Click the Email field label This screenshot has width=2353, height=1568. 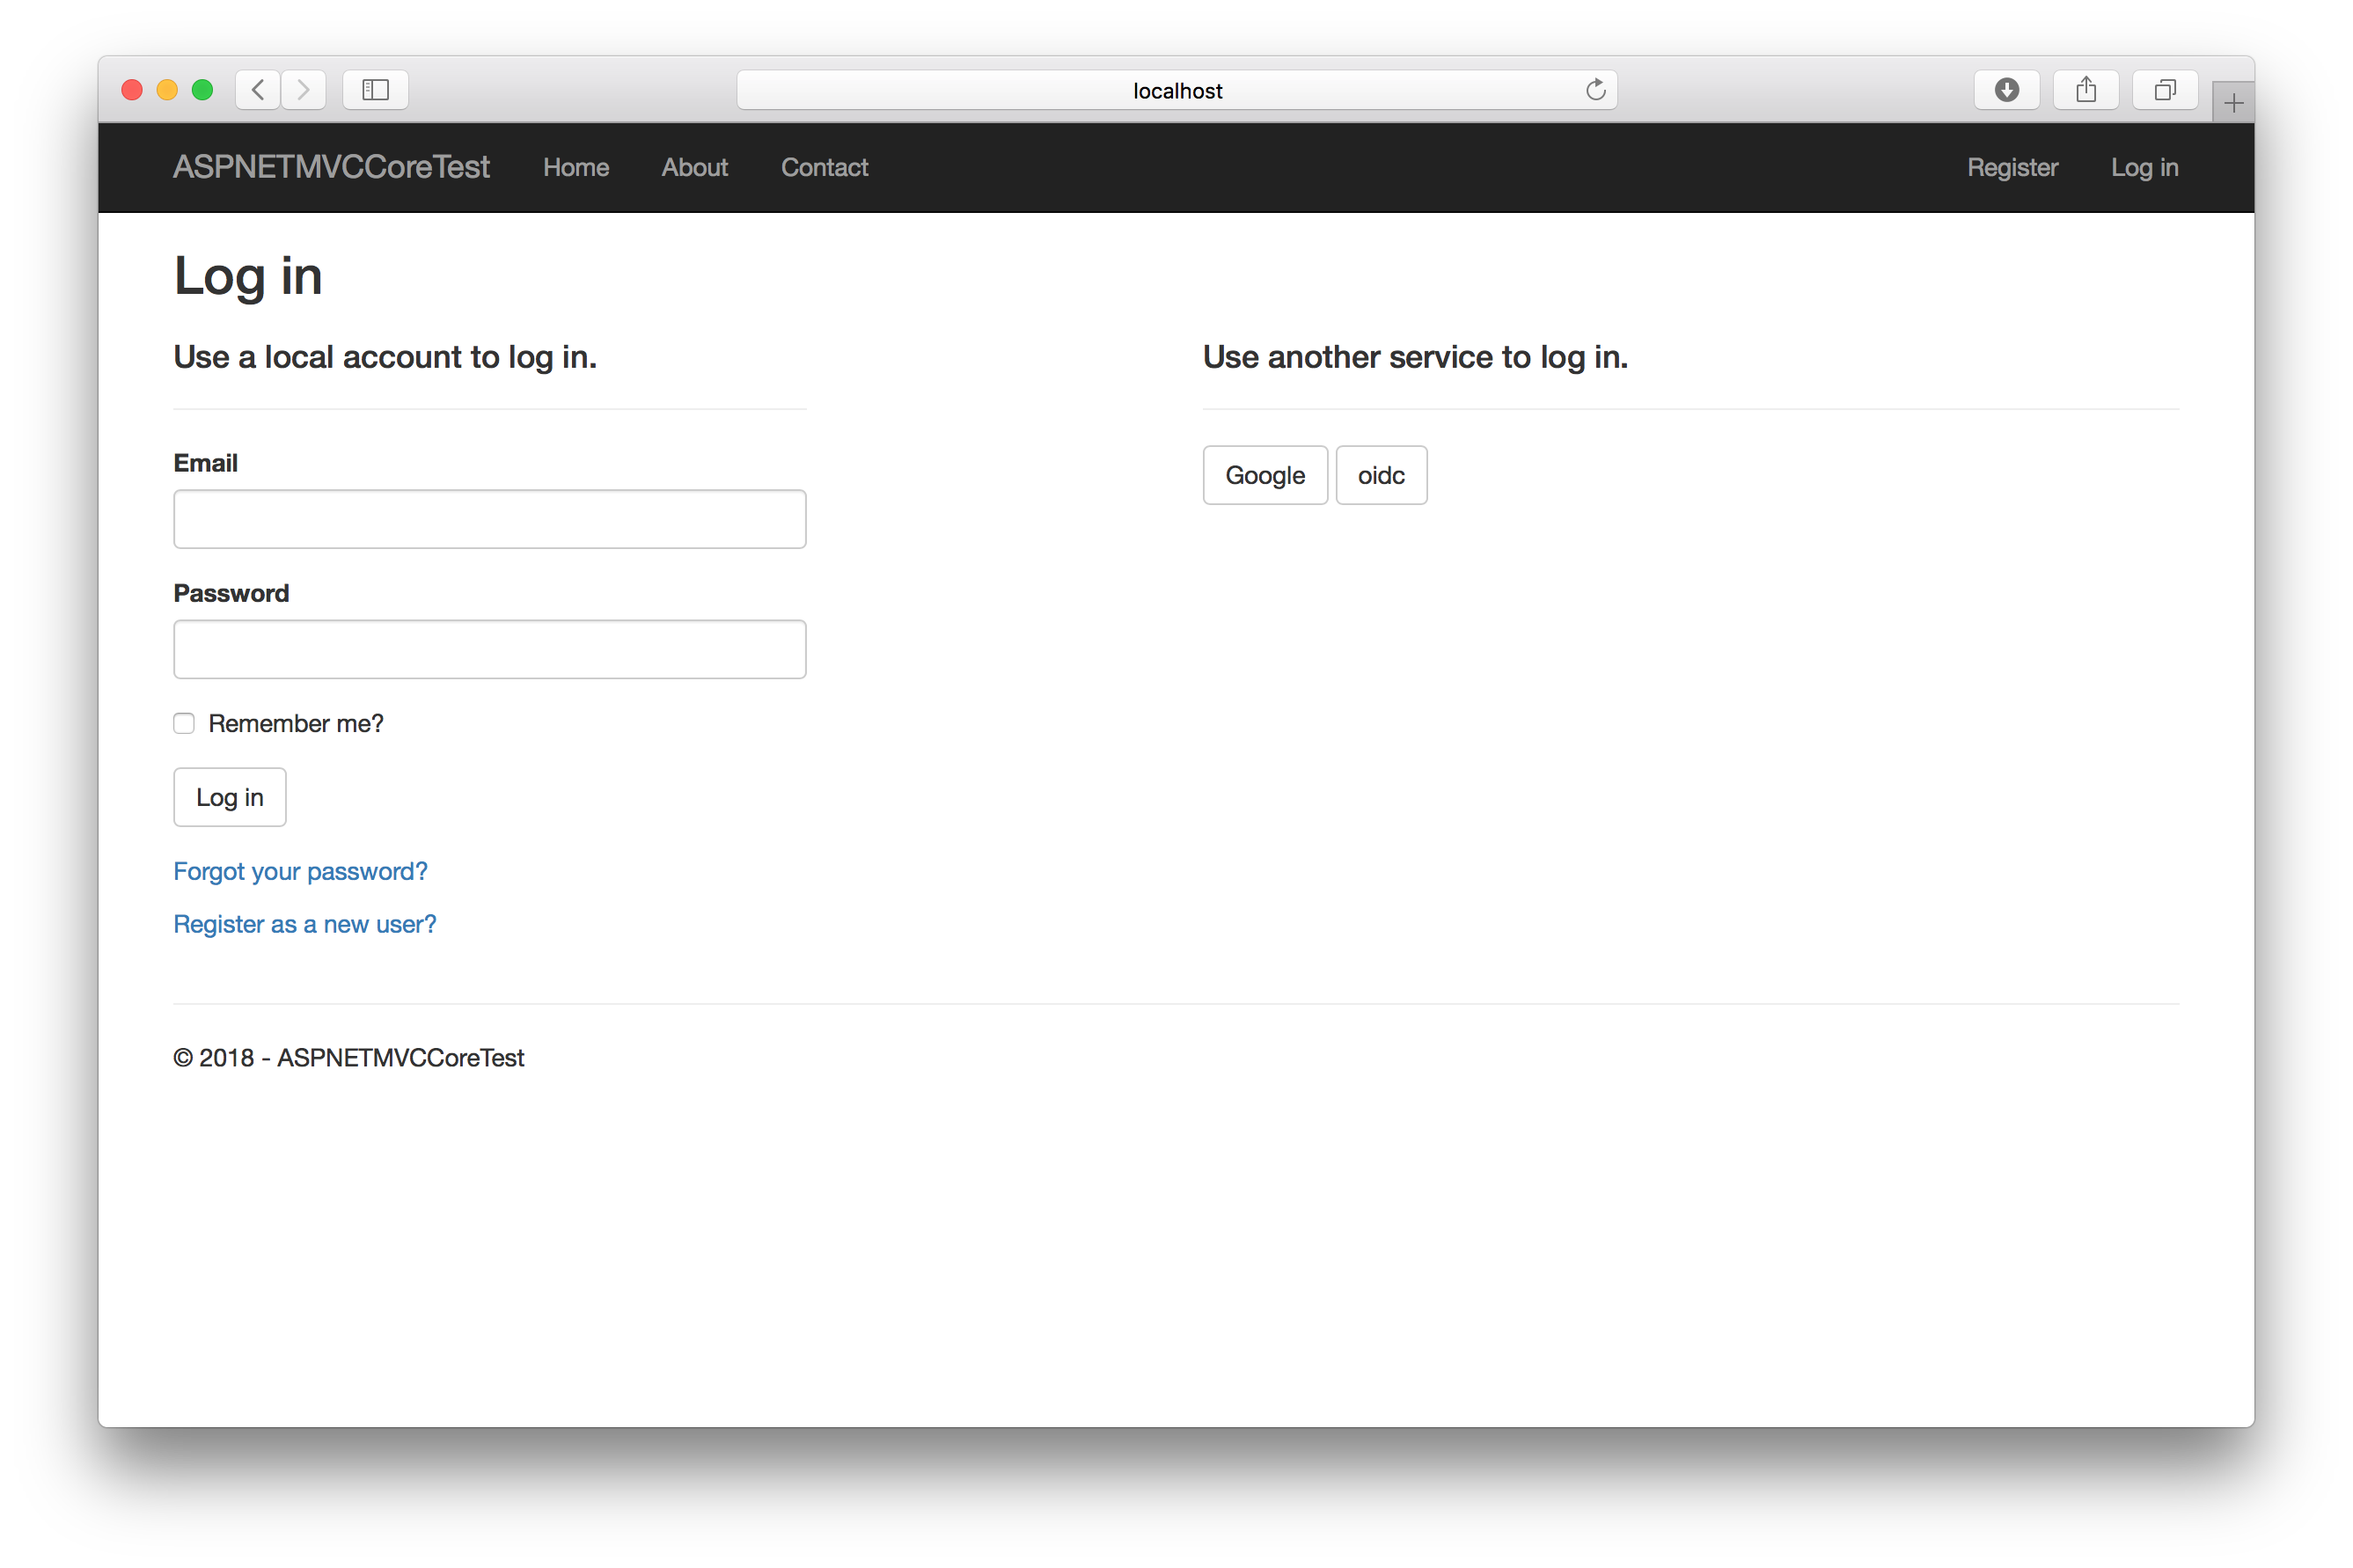(x=205, y=463)
